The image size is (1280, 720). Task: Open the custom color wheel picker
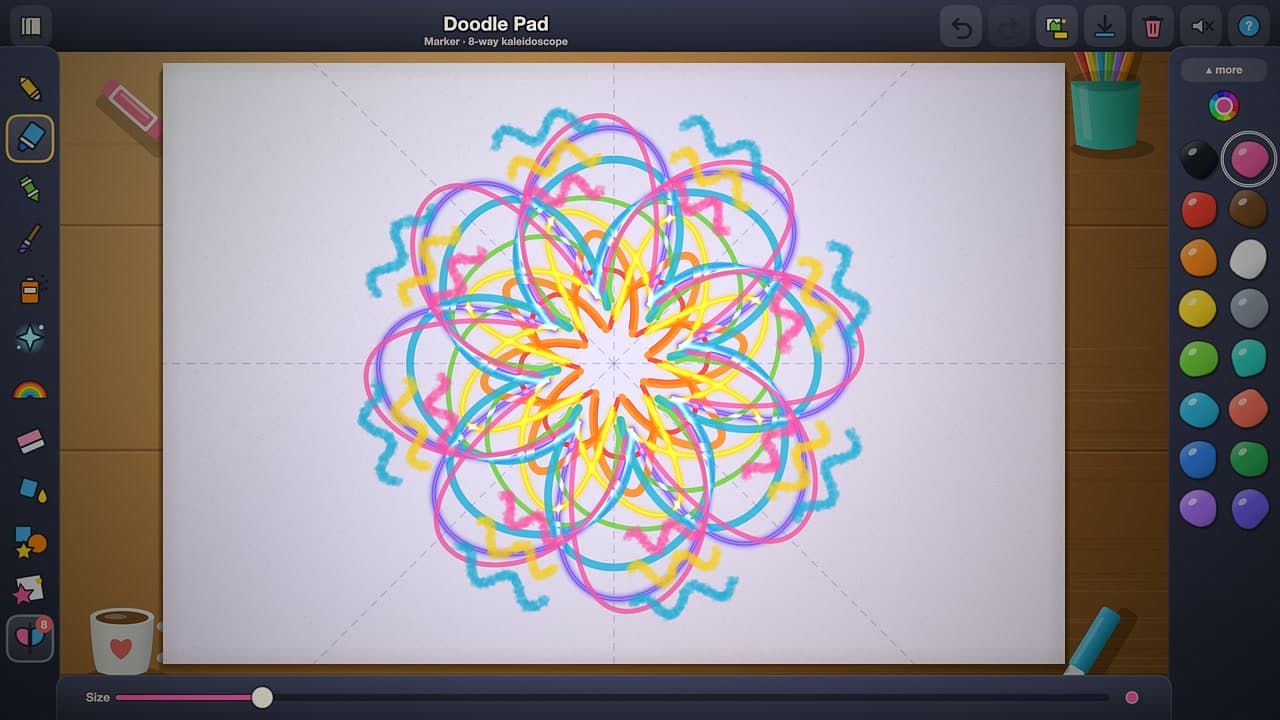[1224, 106]
